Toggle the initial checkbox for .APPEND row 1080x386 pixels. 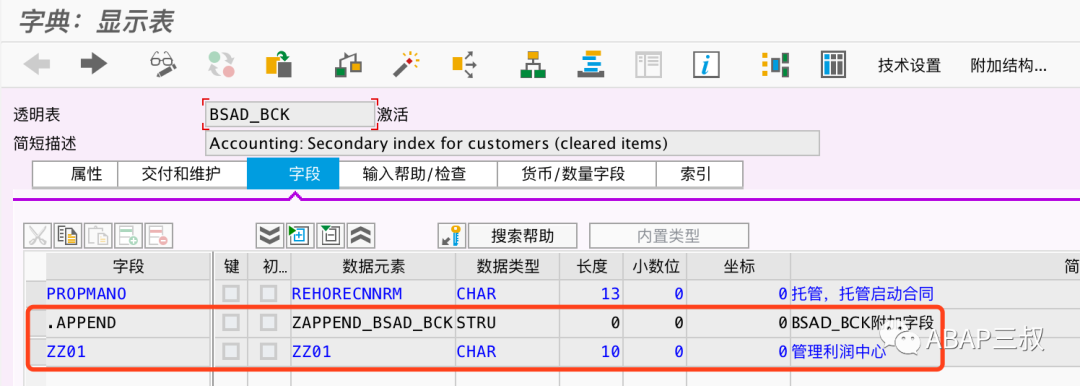(268, 323)
